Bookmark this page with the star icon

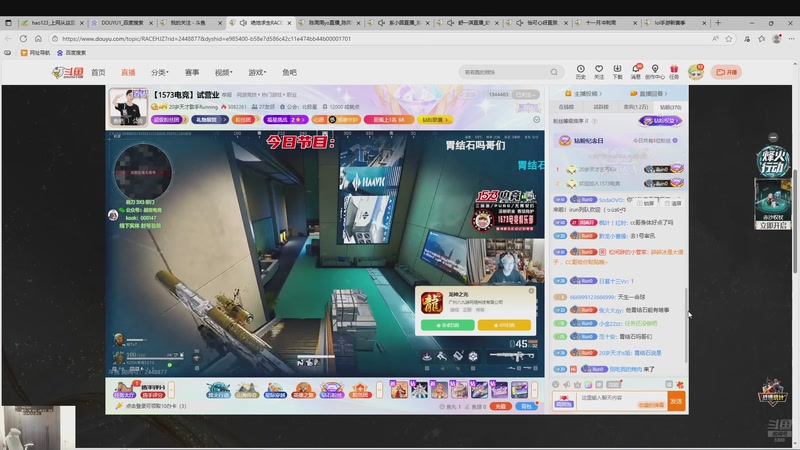(729, 39)
